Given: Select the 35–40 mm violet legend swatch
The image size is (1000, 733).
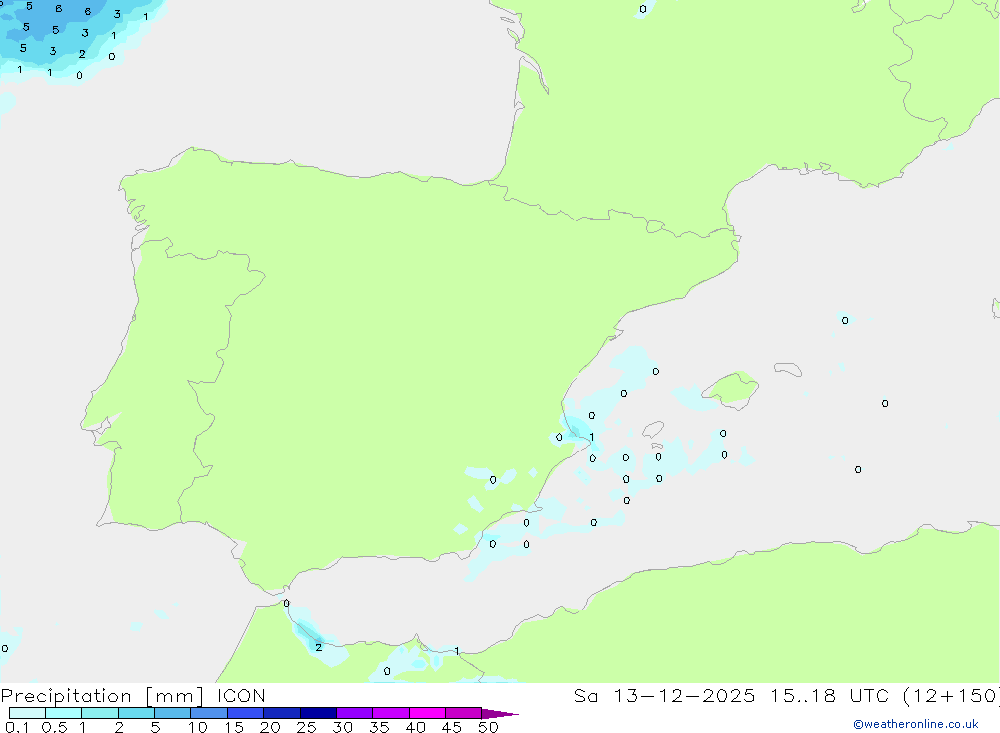Looking at the screenshot, I should coord(390,713).
